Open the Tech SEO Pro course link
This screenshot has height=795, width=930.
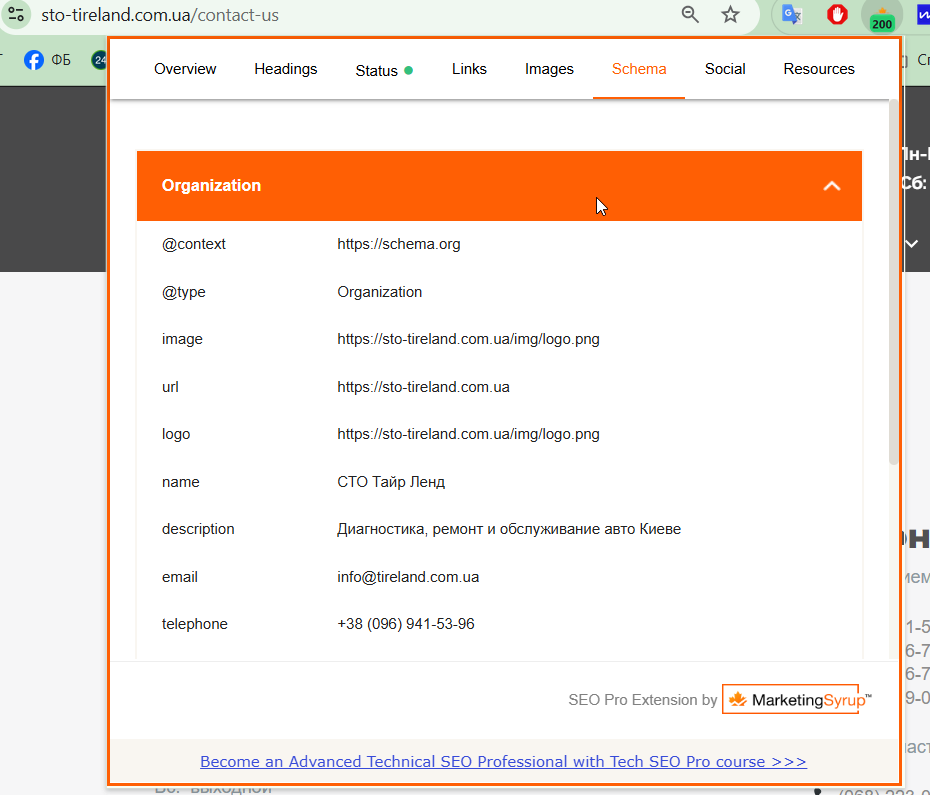click(503, 761)
